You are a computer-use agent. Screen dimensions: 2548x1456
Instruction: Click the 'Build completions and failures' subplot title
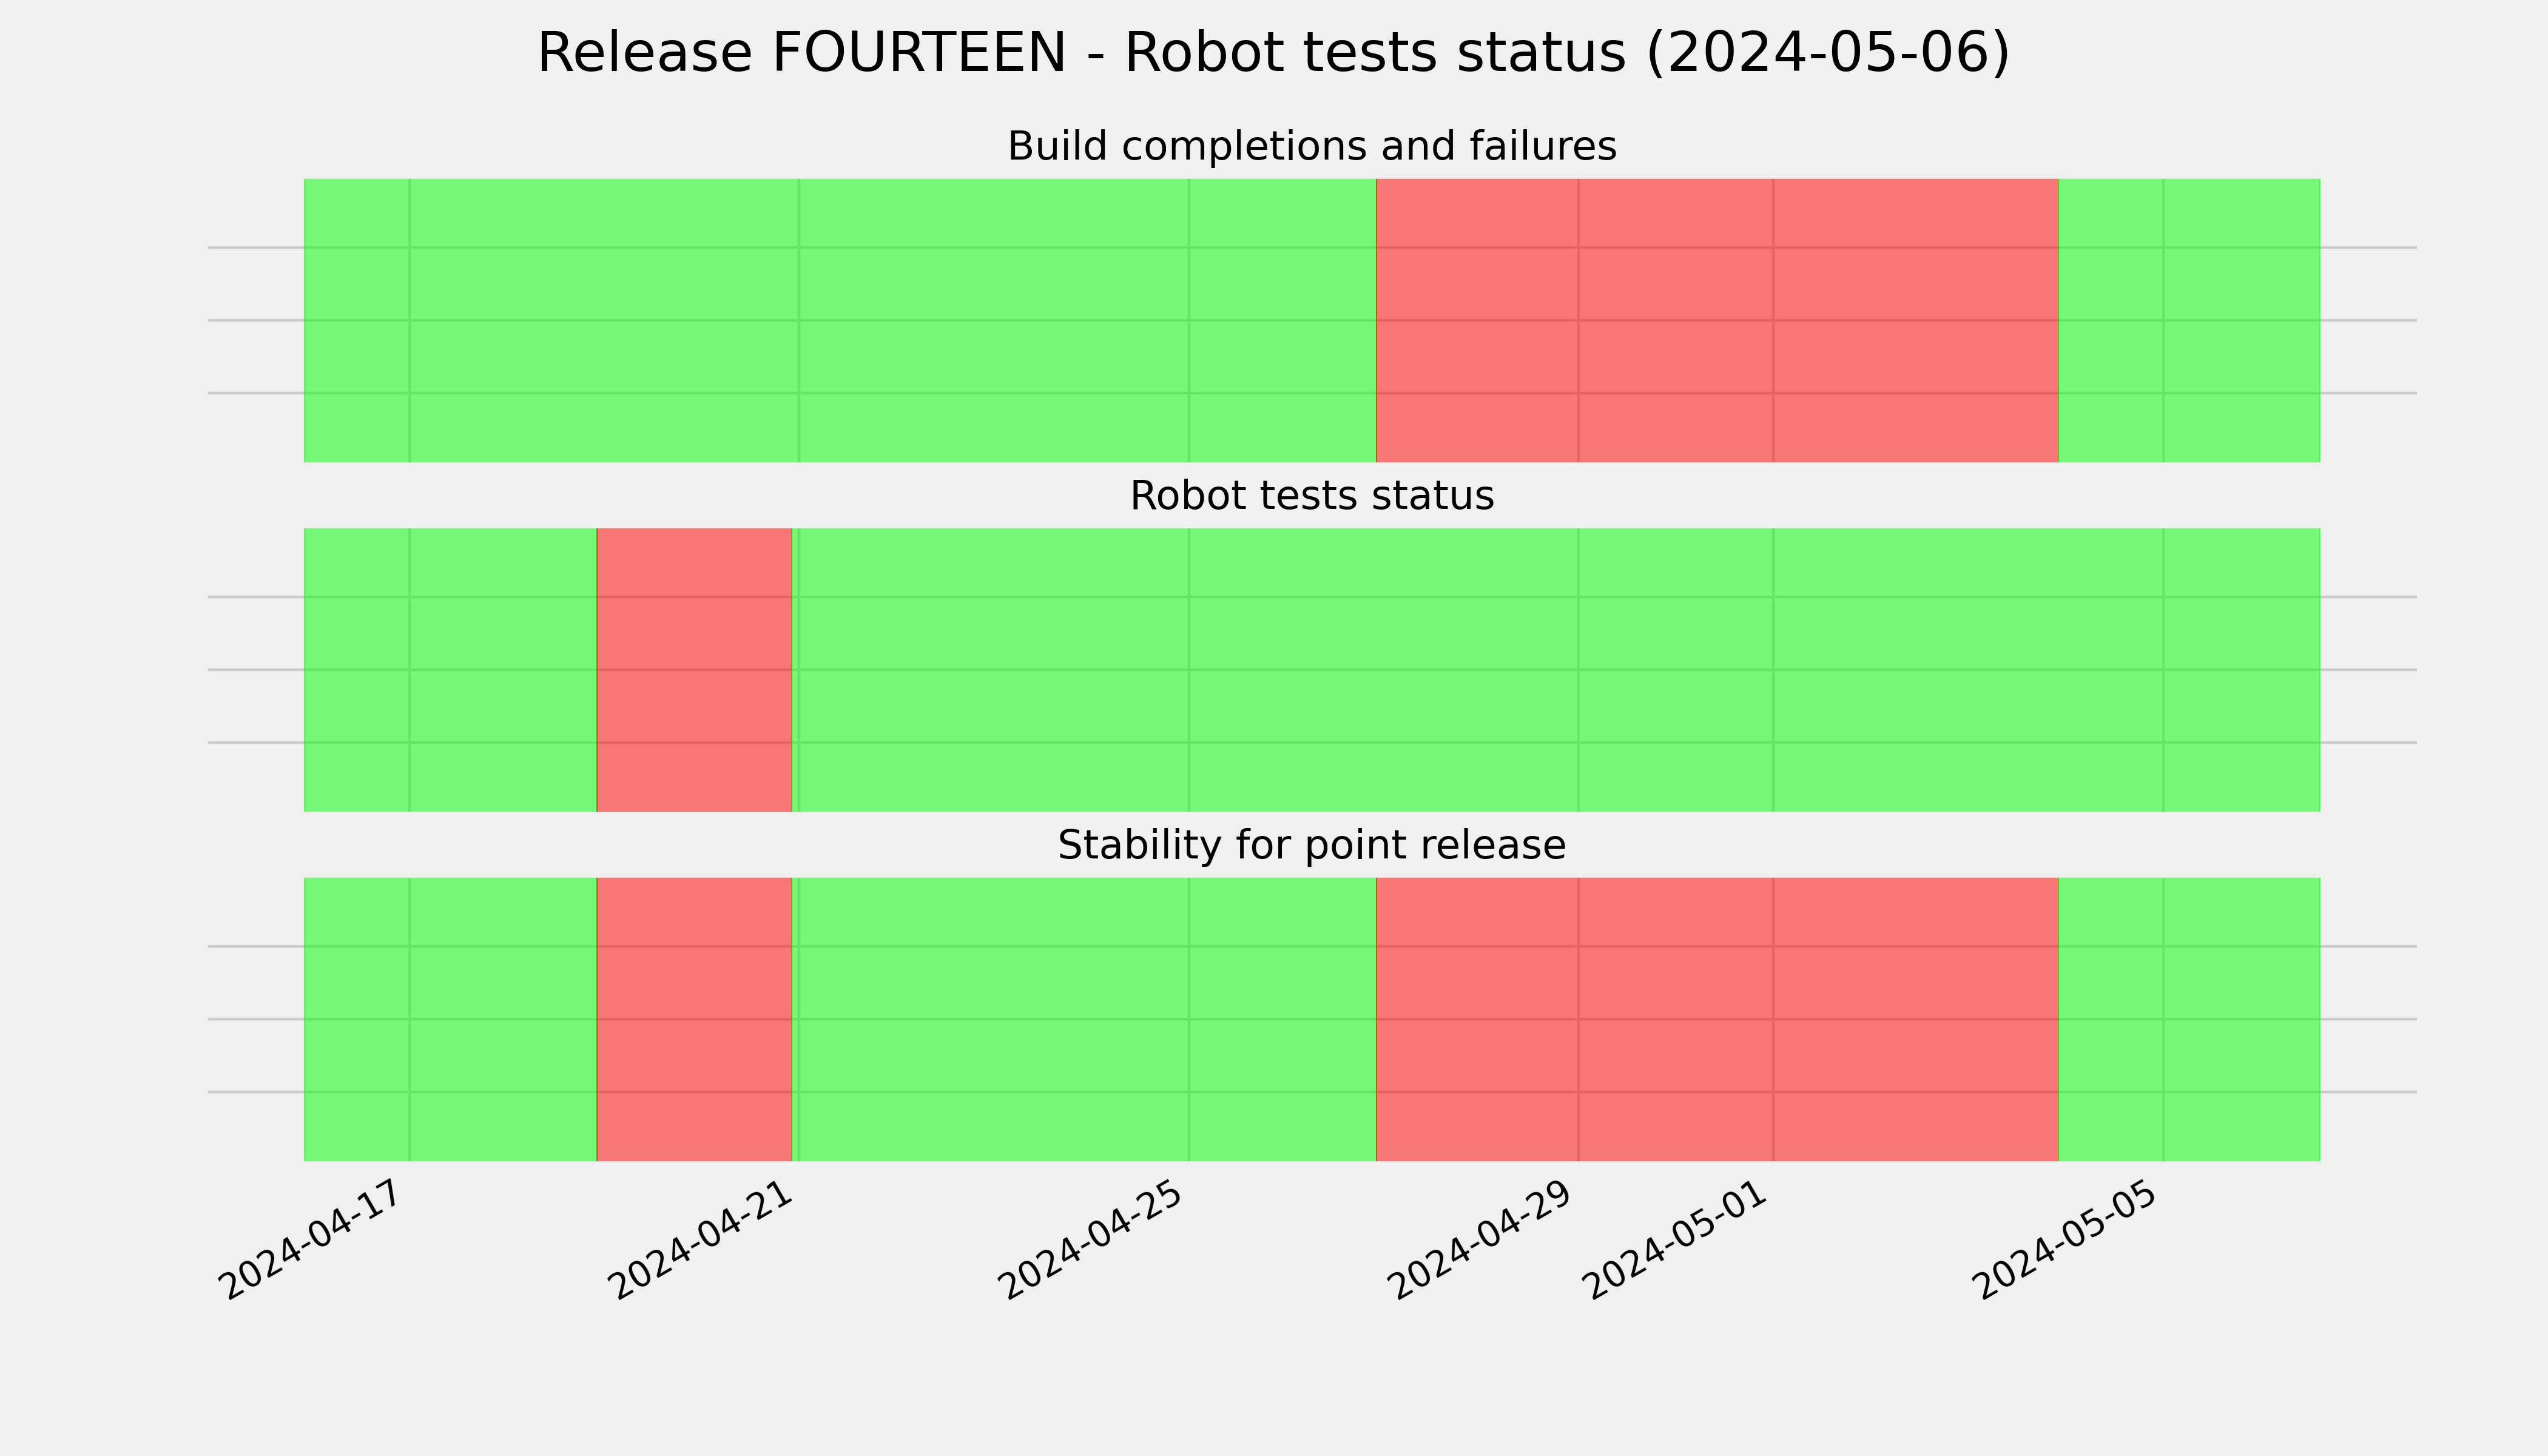[1312, 147]
